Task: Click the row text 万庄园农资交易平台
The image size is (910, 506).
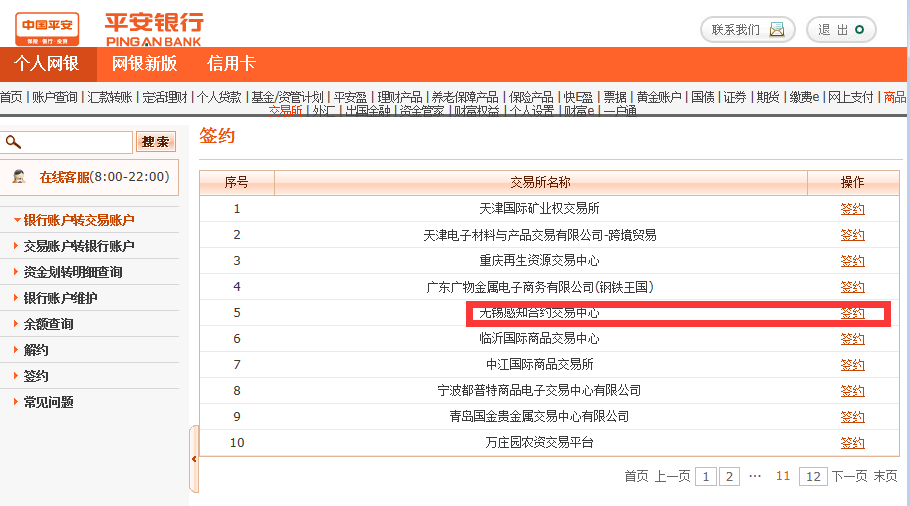Action: [540, 443]
